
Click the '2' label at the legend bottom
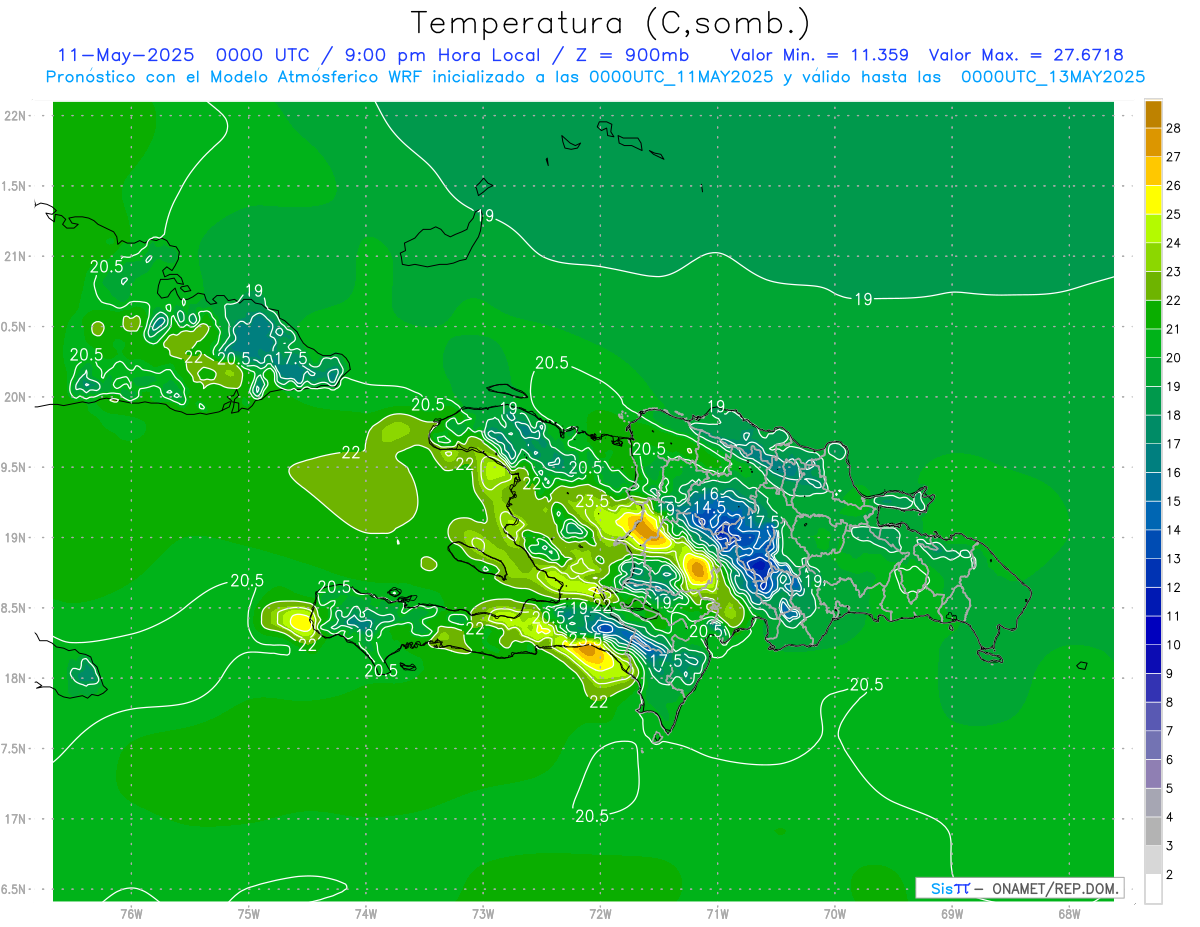point(1169,875)
